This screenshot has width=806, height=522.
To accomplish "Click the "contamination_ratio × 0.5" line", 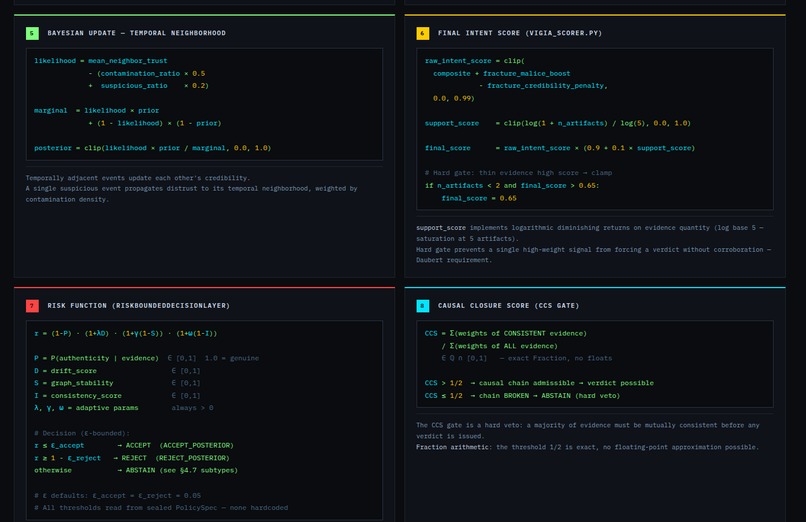I will [147, 73].
